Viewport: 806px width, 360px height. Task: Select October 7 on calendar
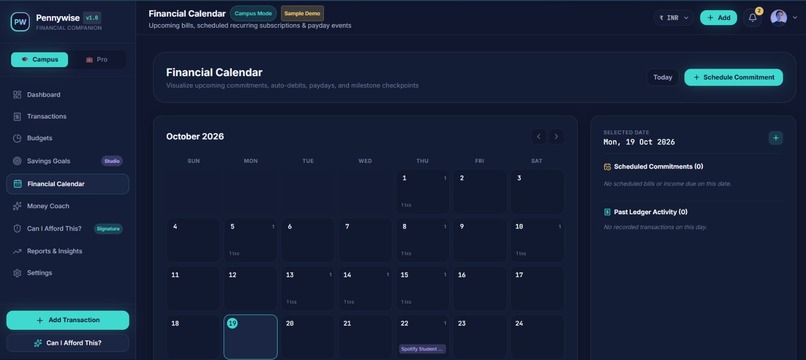pyautogui.click(x=365, y=240)
